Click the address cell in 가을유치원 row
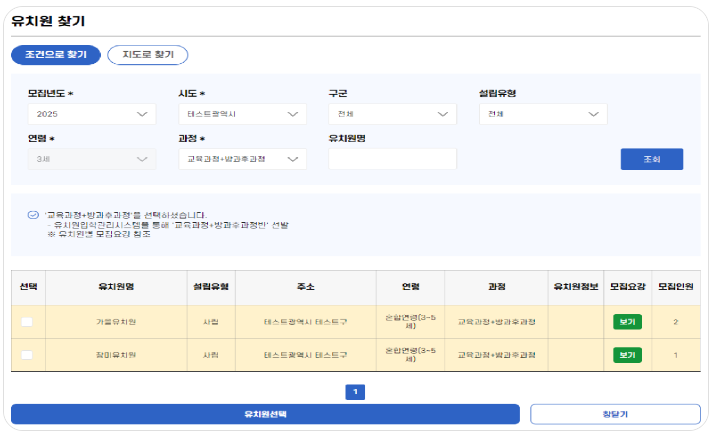Screen dimensions: 714x435 [x=306, y=322]
